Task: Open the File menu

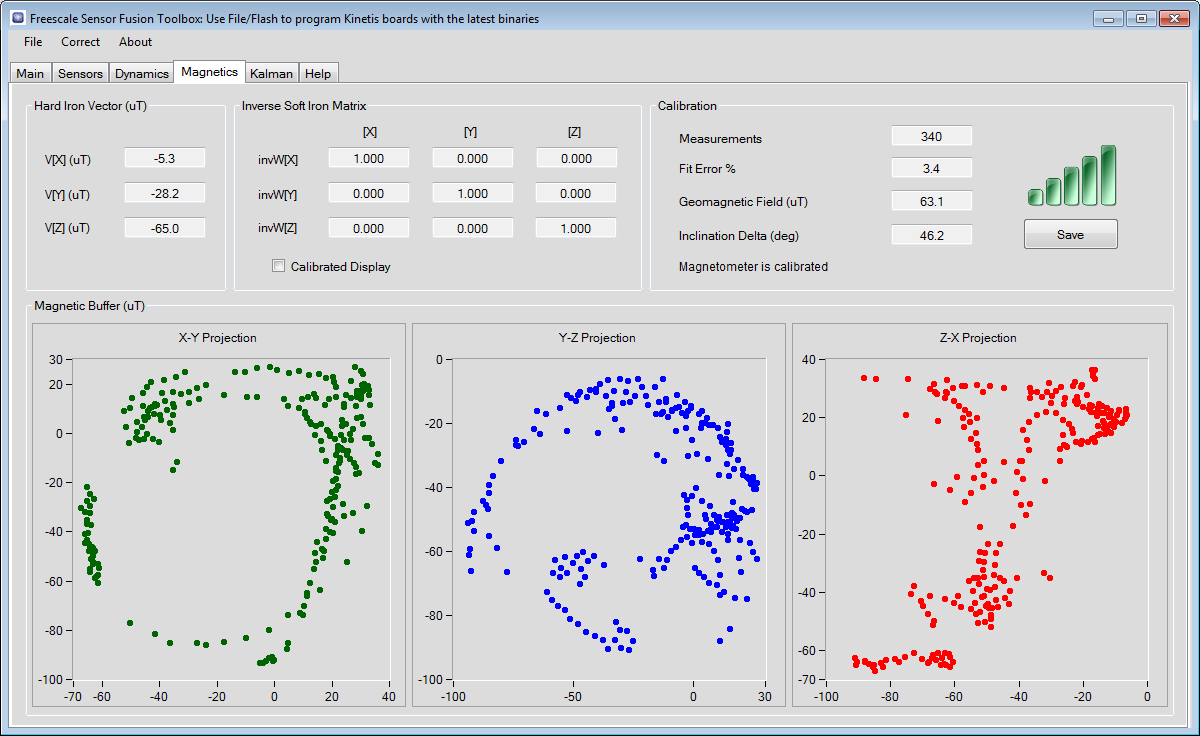Action: point(33,42)
